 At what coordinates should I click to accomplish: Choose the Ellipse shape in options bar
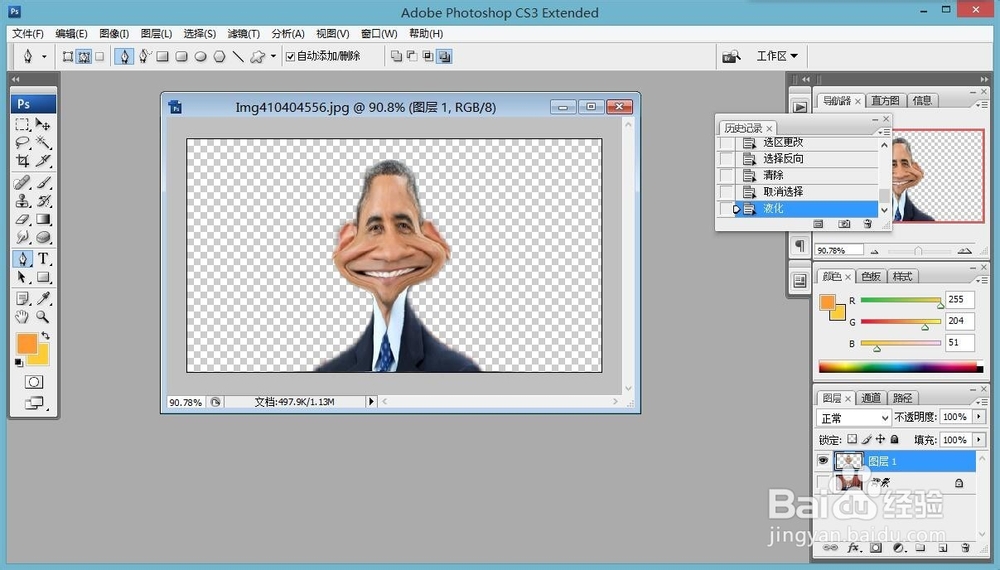(x=200, y=57)
